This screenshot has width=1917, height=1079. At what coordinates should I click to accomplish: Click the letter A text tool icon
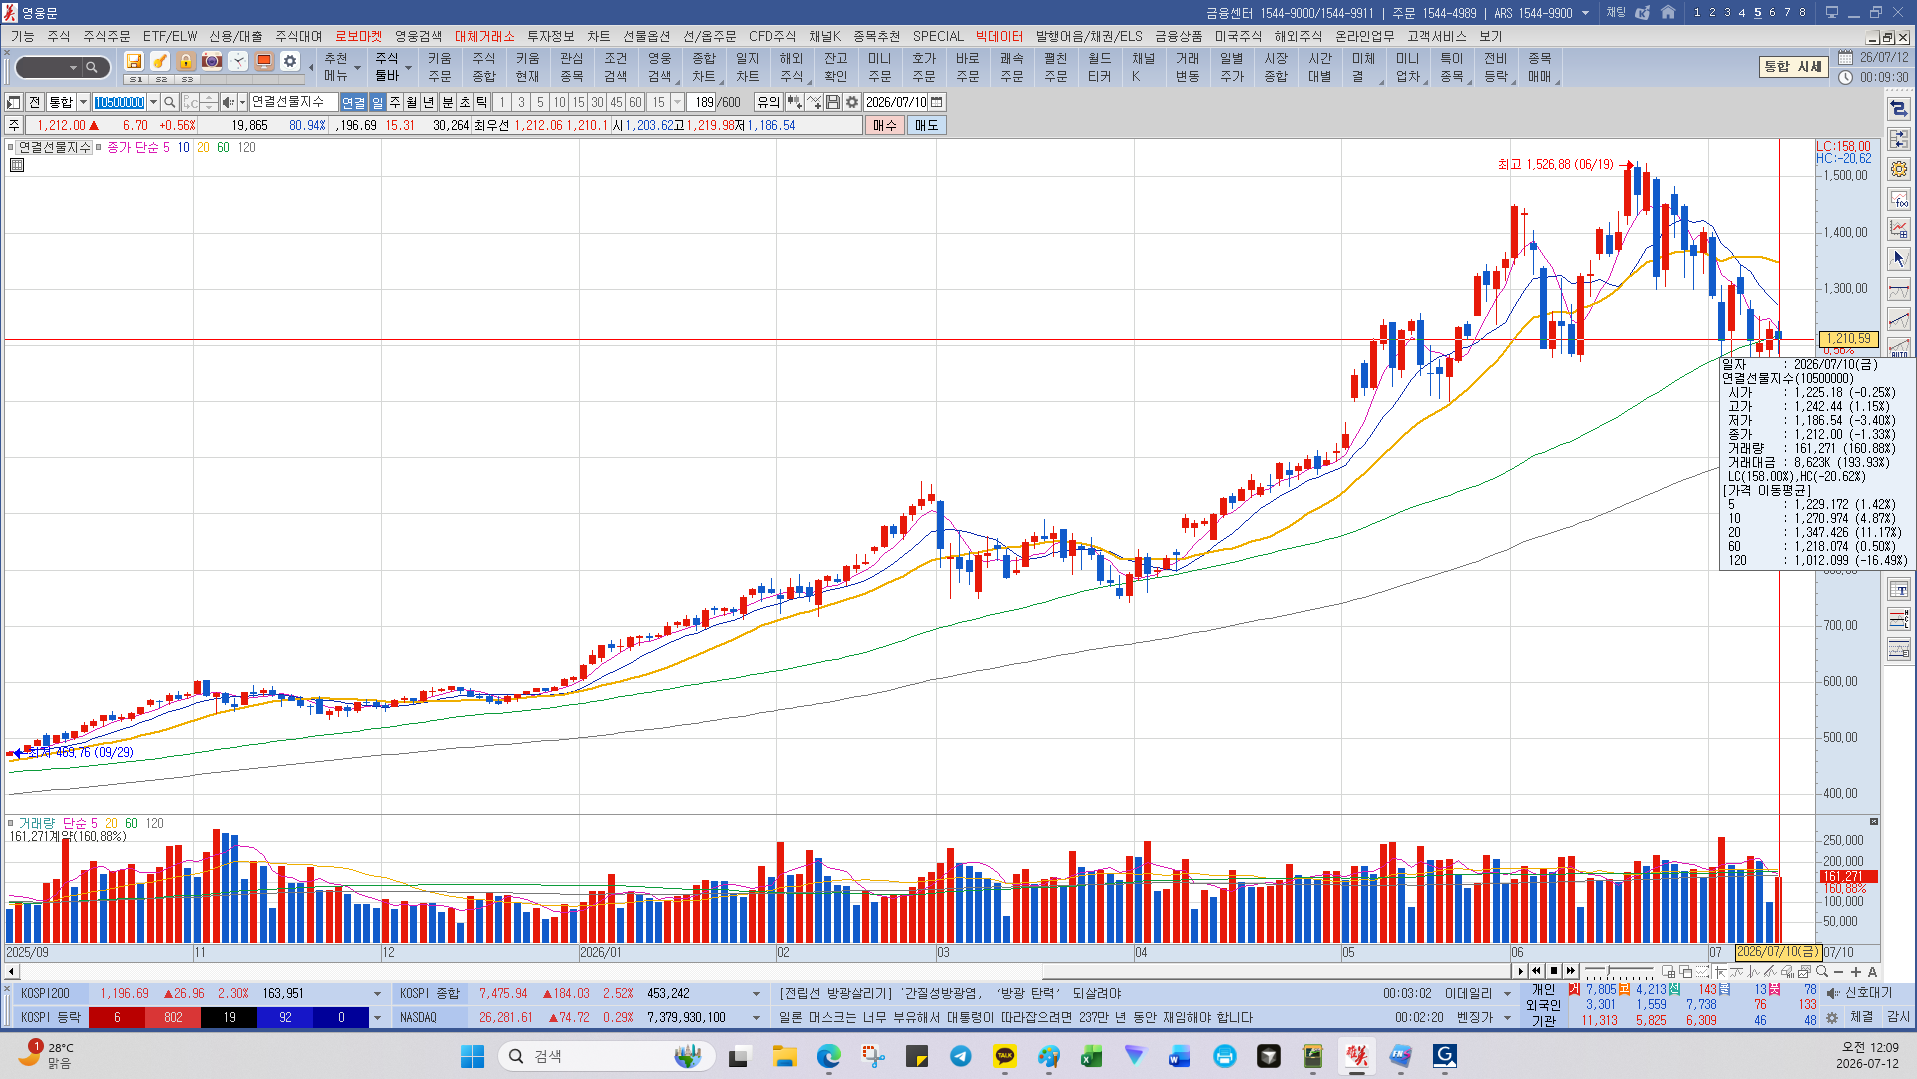[x=1872, y=971]
